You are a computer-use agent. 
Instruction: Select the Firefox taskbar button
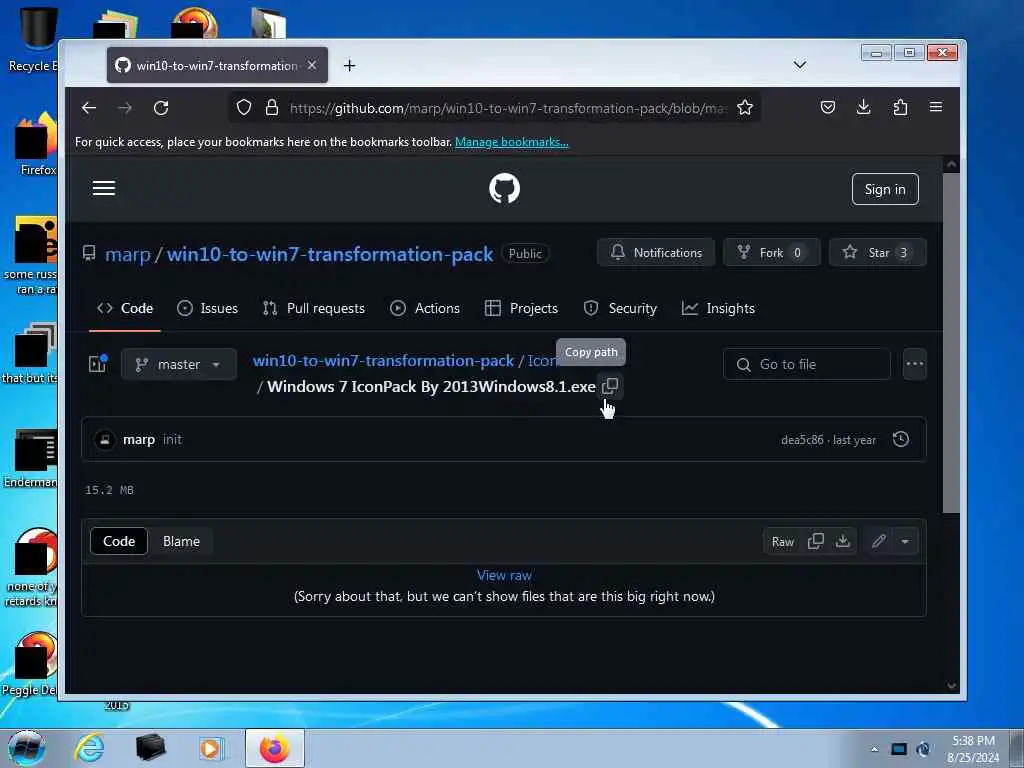(274, 748)
